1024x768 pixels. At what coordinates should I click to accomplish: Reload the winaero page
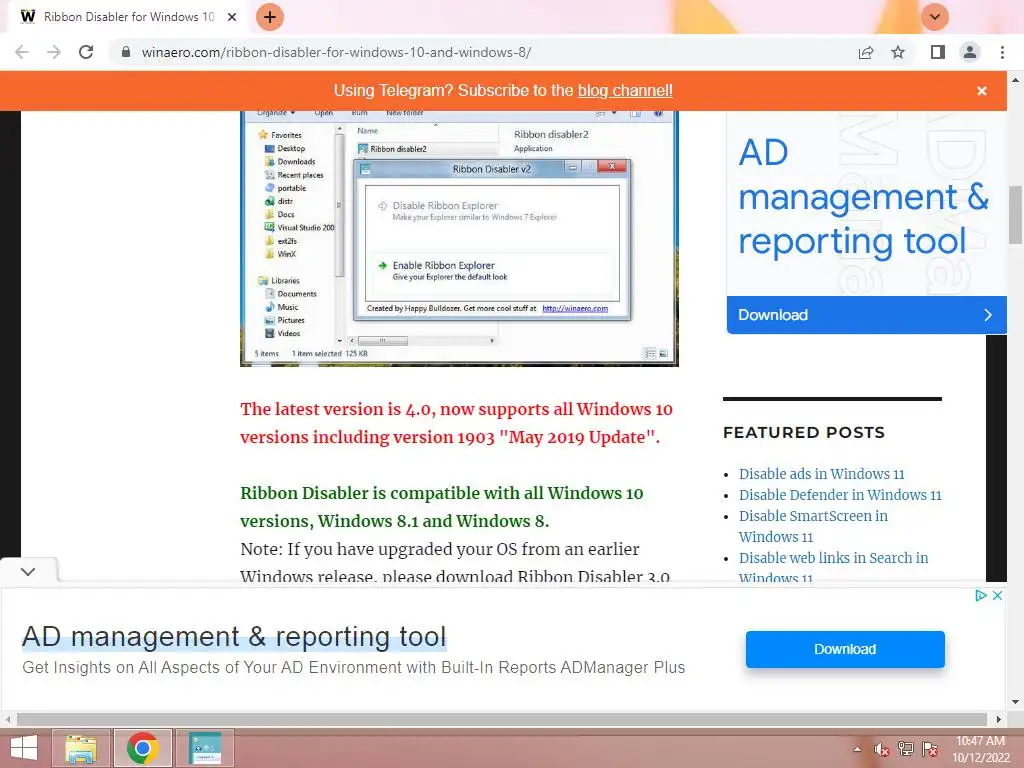pos(86,52)
